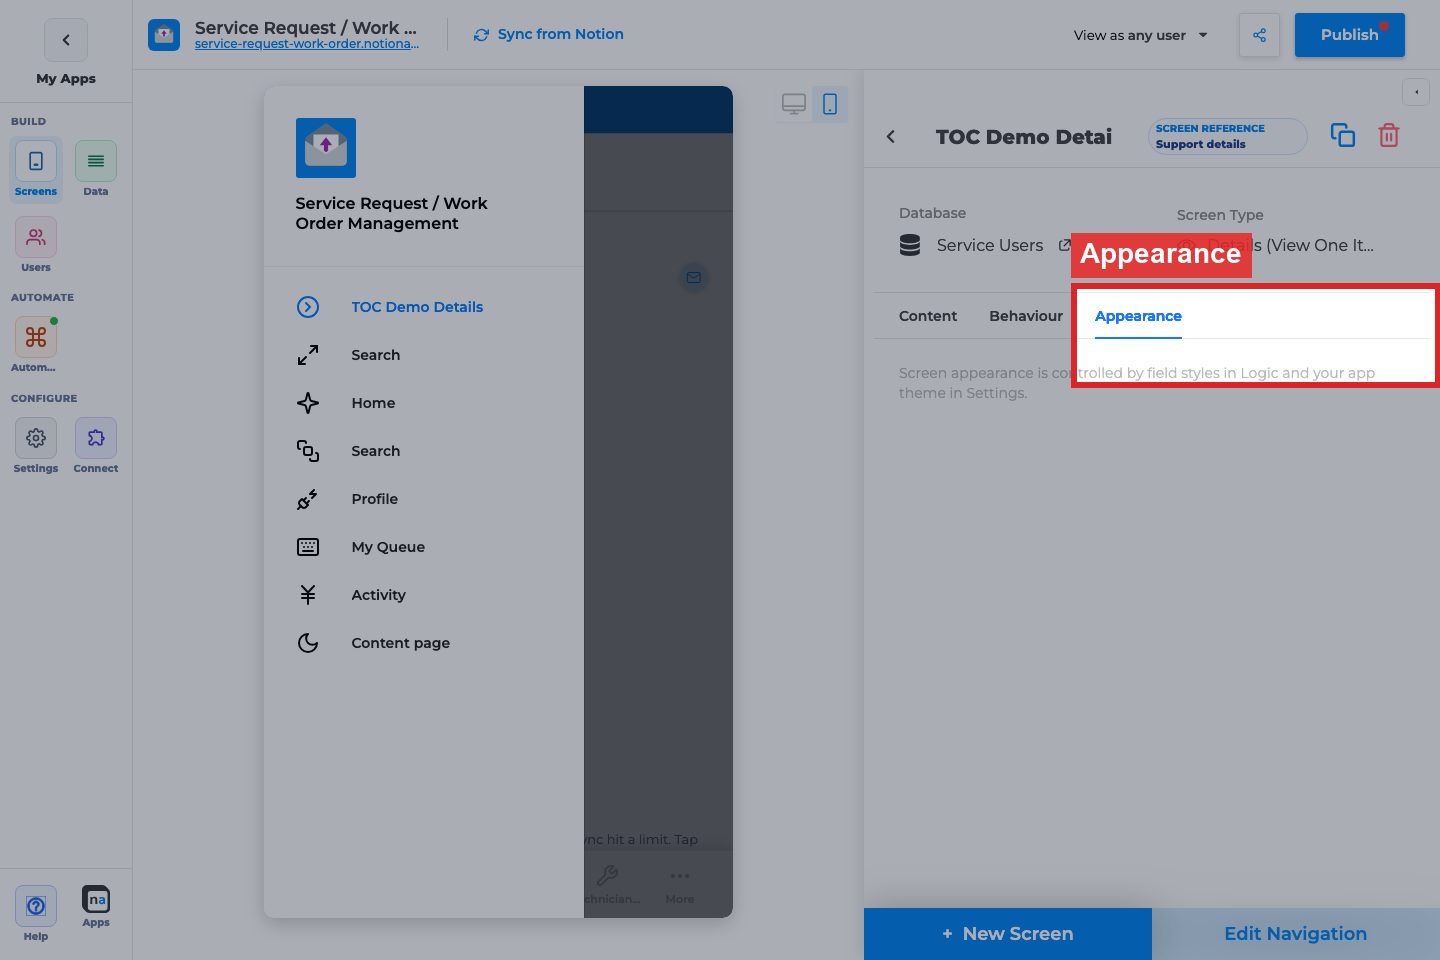The width and height of the screenshot is (1440, 960).
Task: Select Activity in navigation menu
Action: pyautogui.click(x=424, y=595)
